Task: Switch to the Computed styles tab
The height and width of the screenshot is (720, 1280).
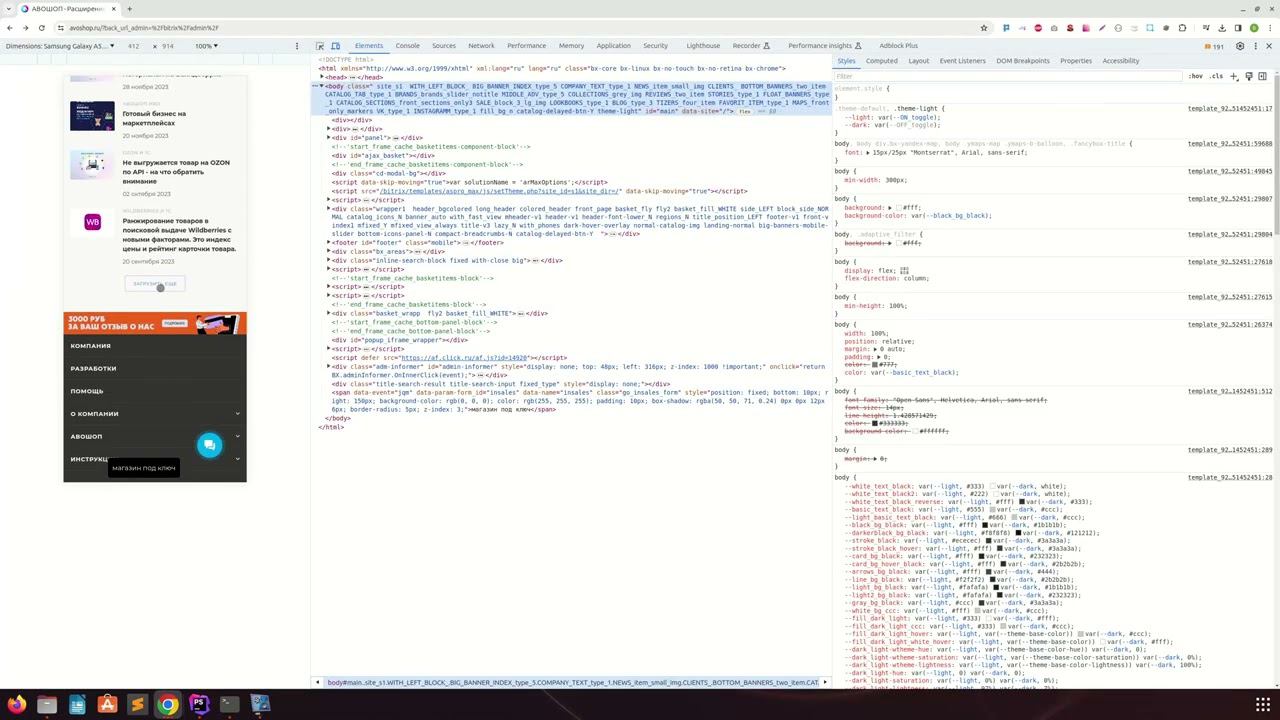Action: pos(881,61)
